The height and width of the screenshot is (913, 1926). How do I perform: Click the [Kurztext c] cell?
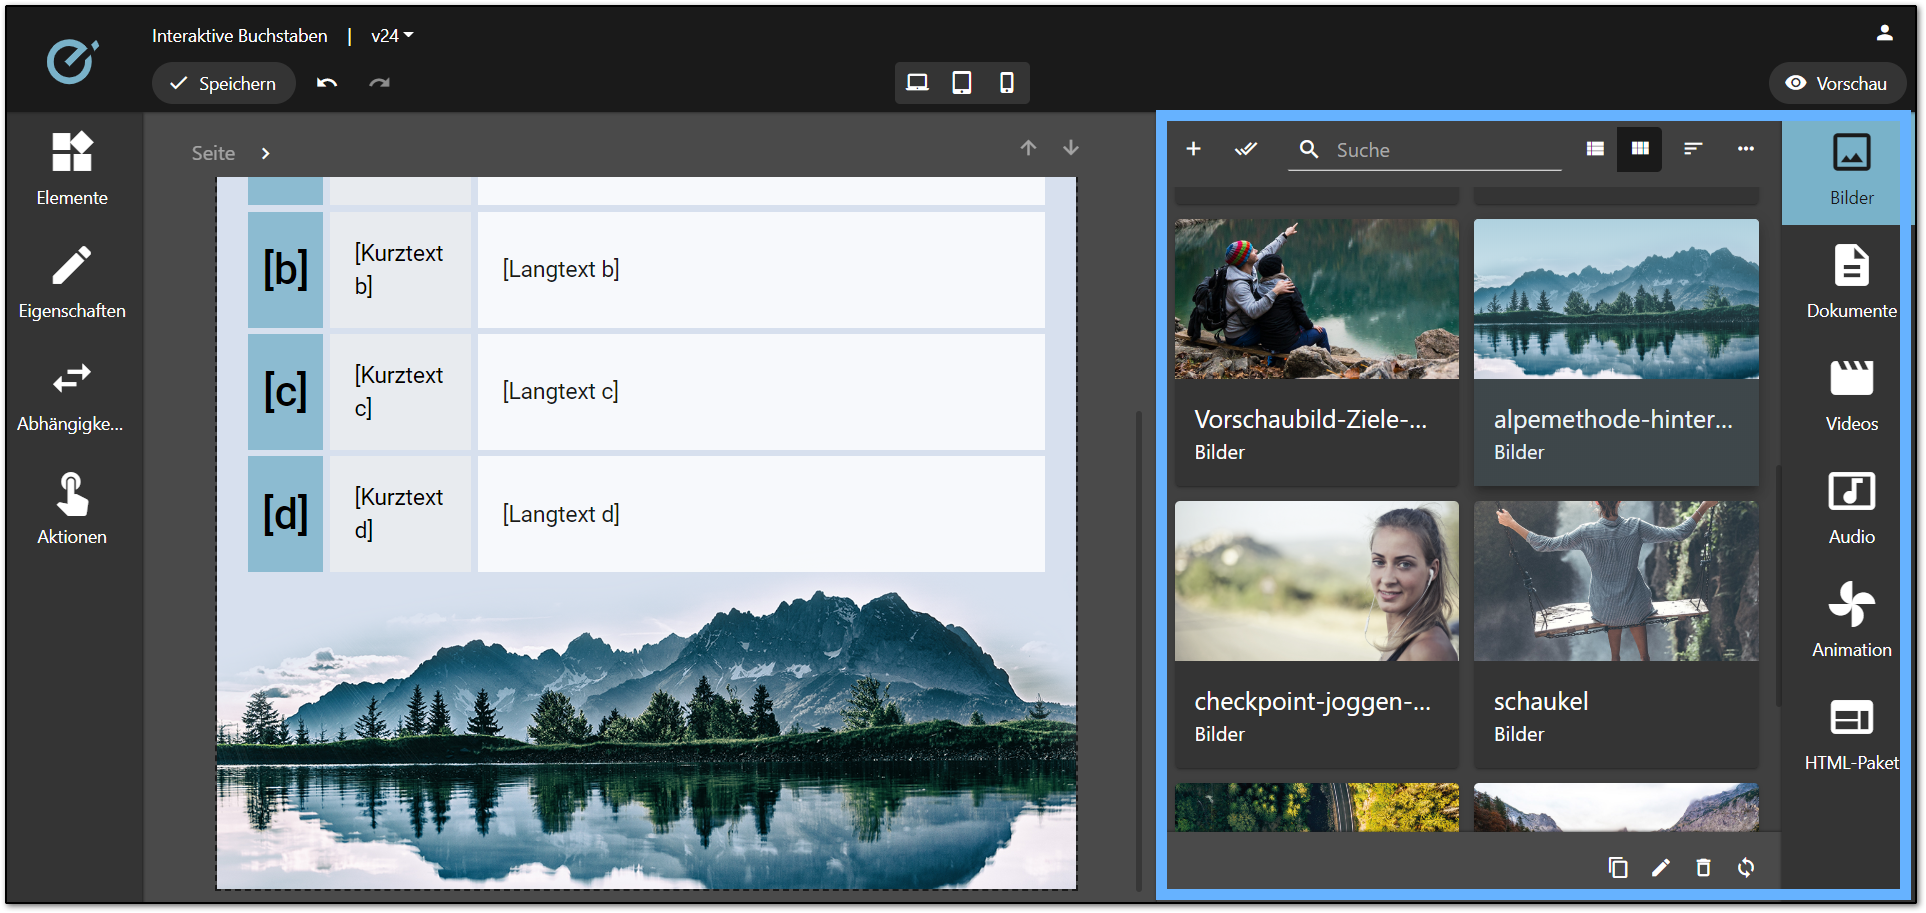(400, 391)
